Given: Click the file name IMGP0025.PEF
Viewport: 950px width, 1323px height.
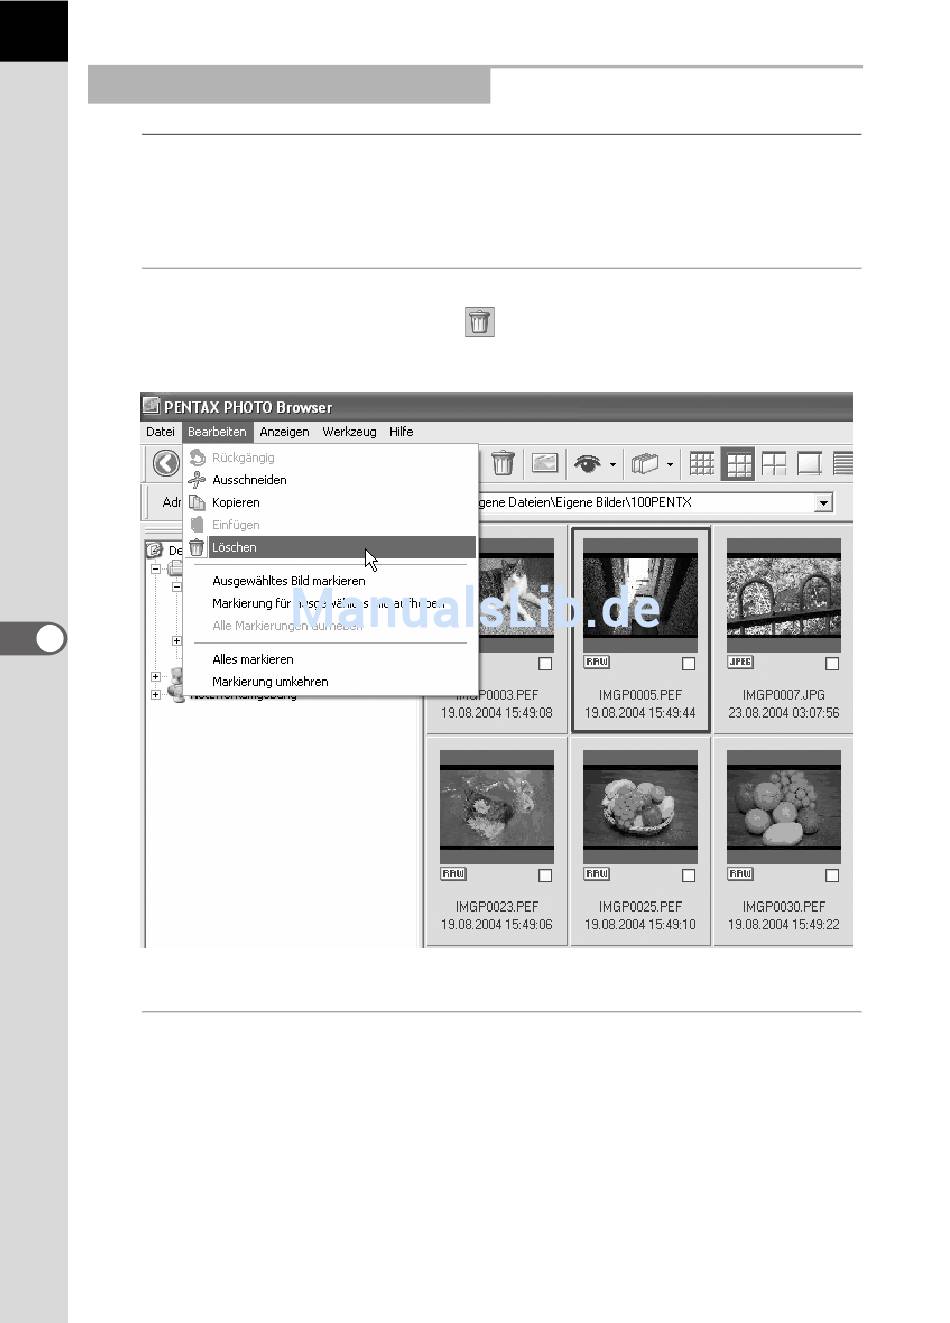Looking at the screenshot, I should point(640,907).
